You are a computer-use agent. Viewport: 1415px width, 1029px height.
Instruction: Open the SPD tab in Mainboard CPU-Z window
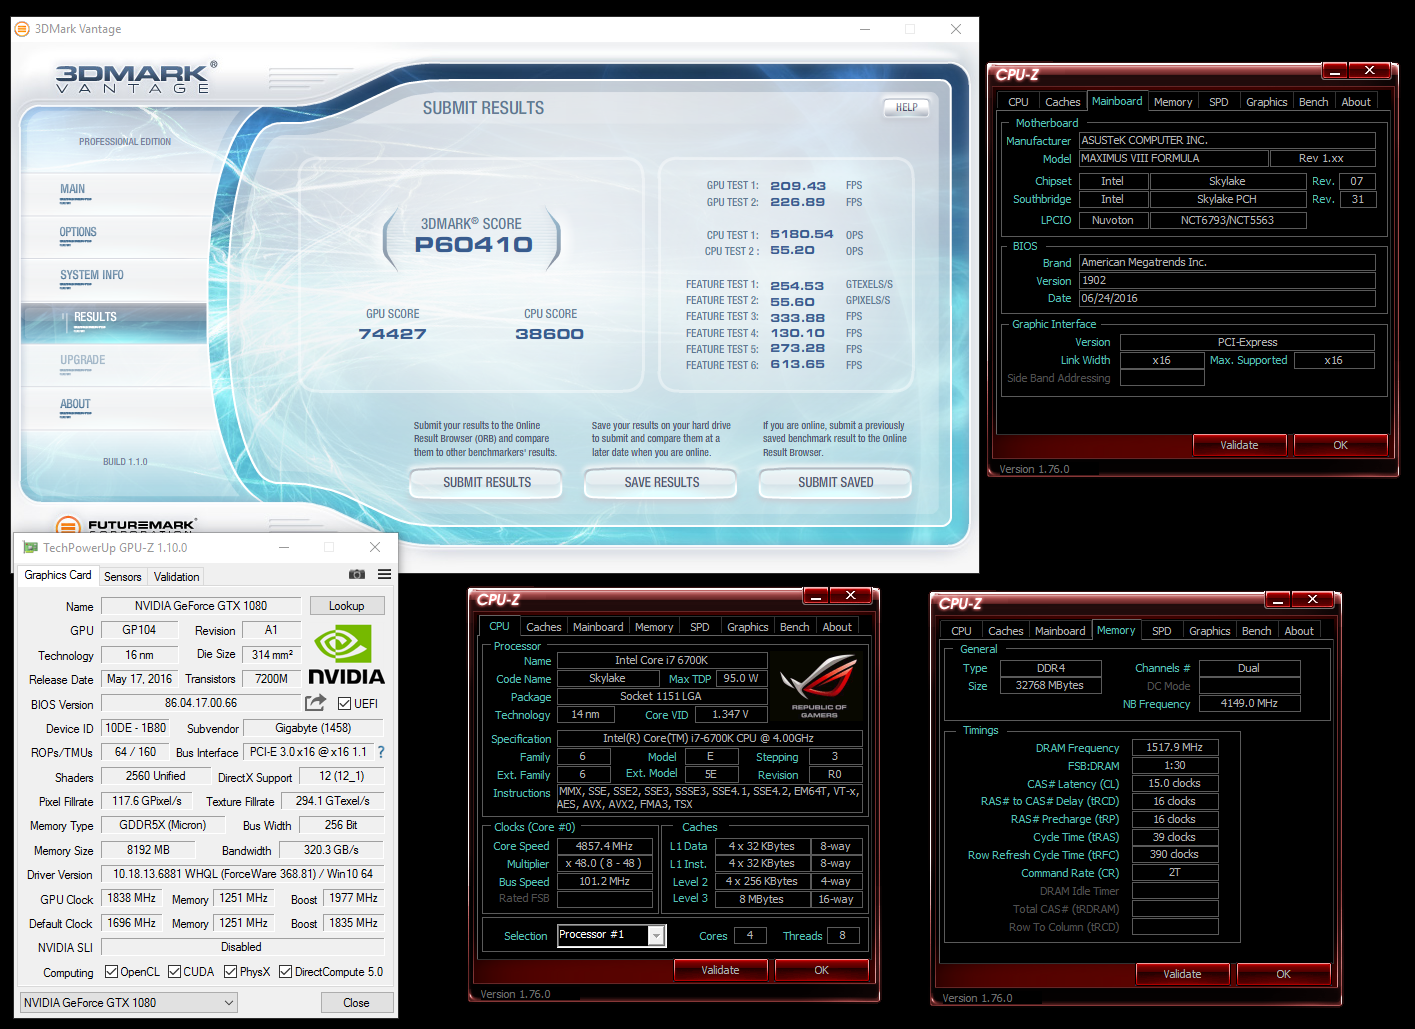click(x=1218, y=102)
